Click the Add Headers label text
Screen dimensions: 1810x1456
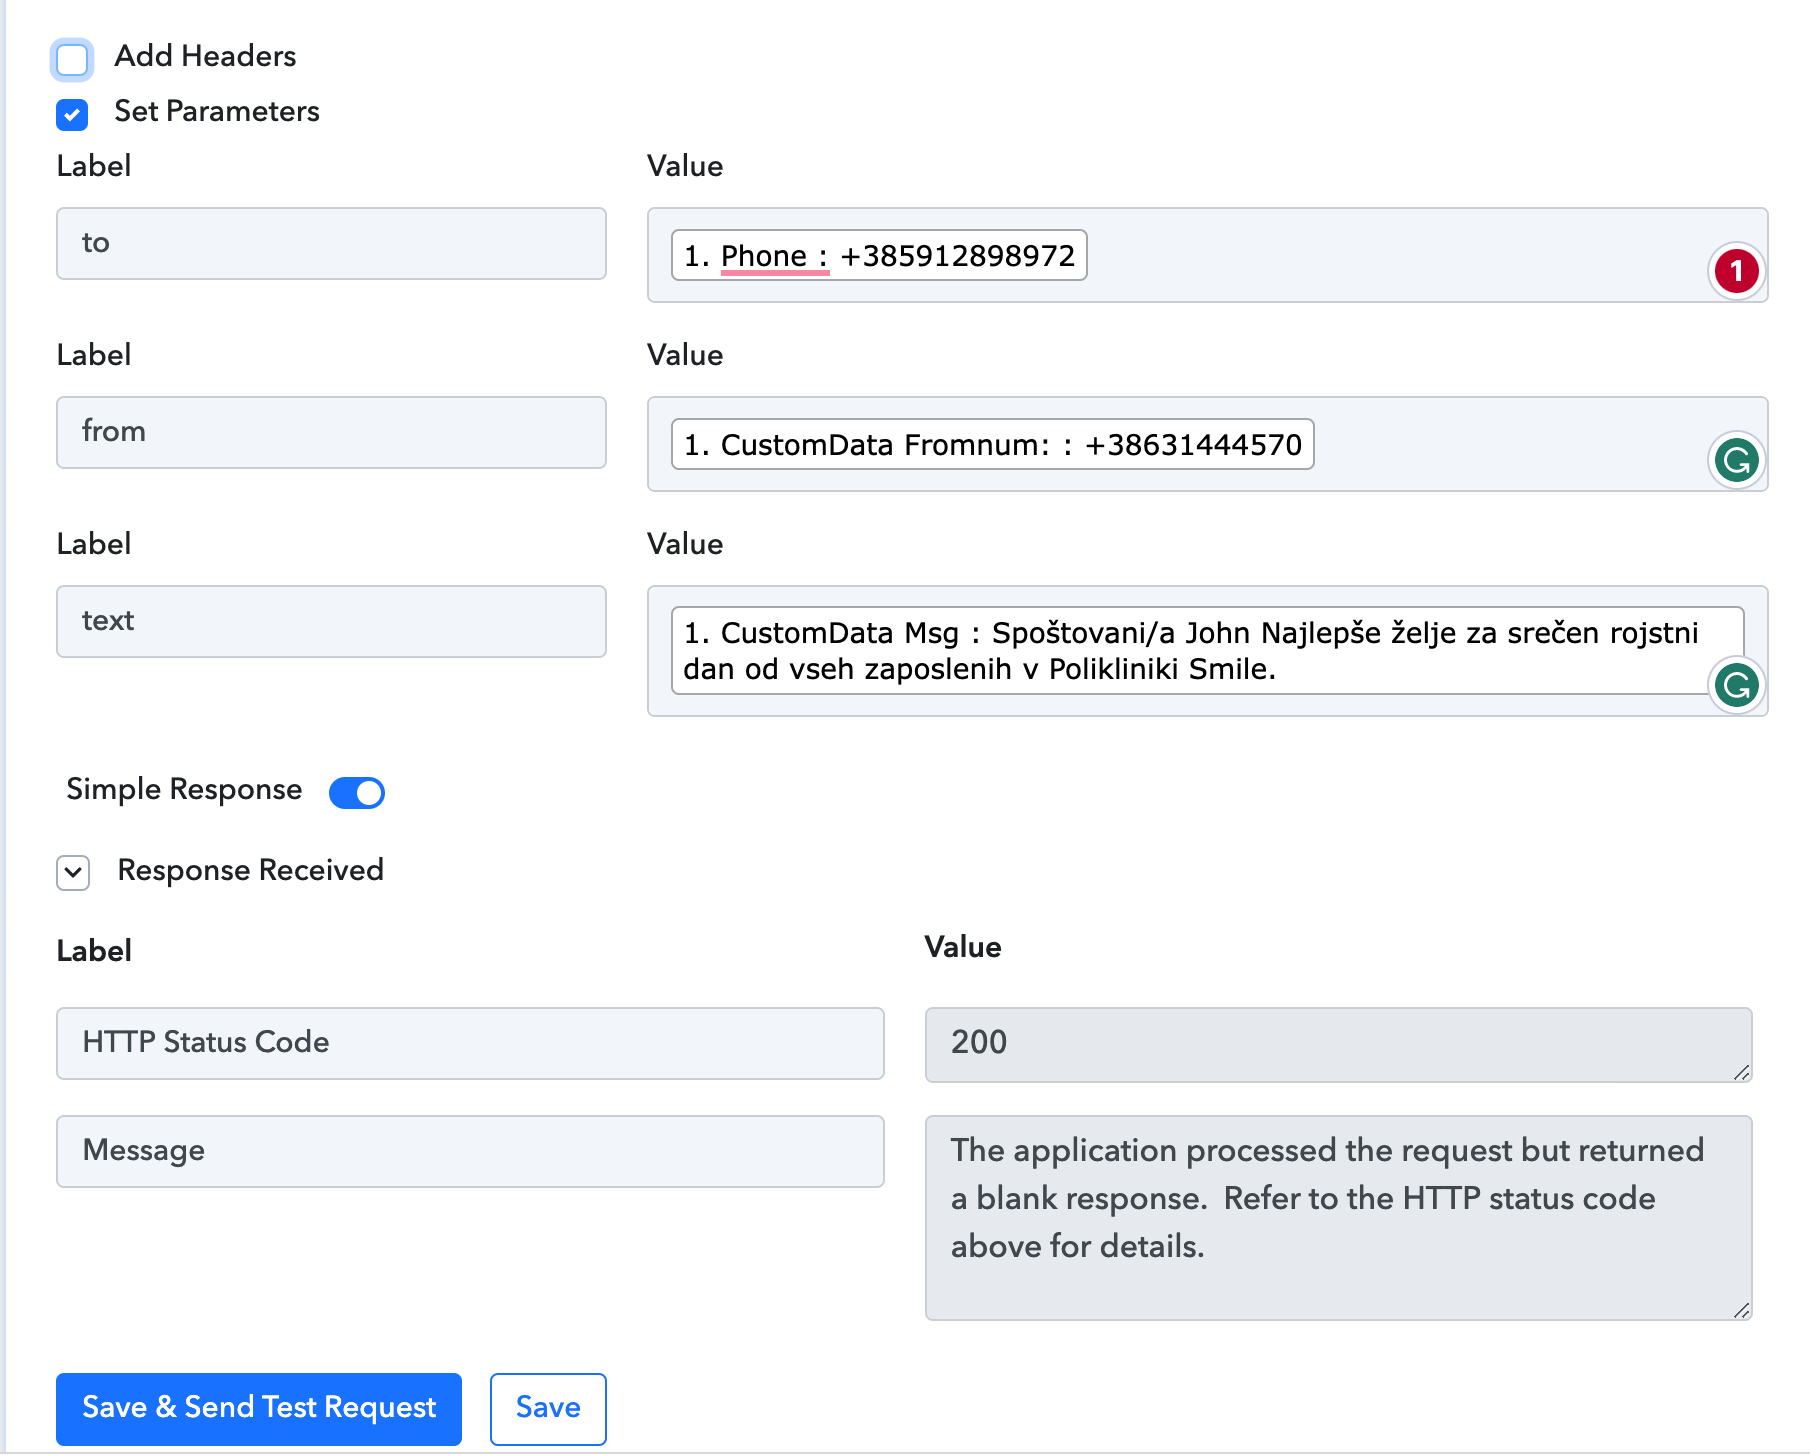pos(205,56)
